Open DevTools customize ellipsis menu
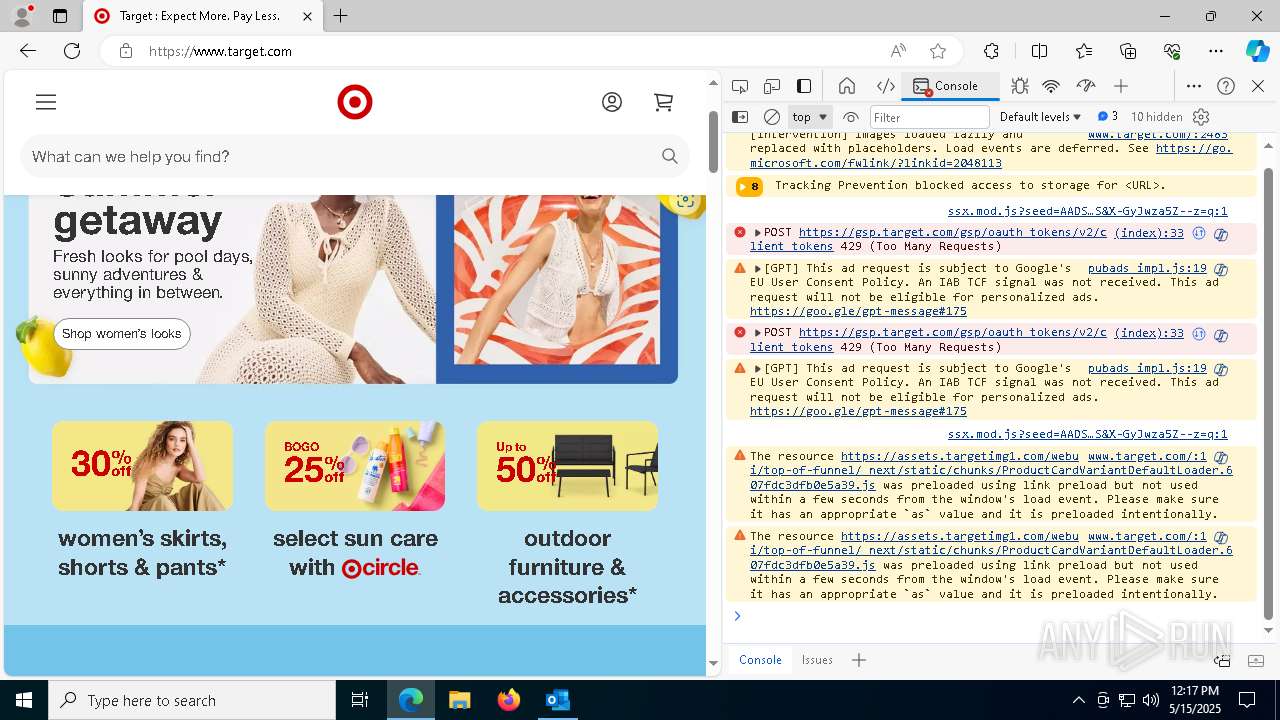Viewport: 1280px width, 720px height. (1194, 86)
